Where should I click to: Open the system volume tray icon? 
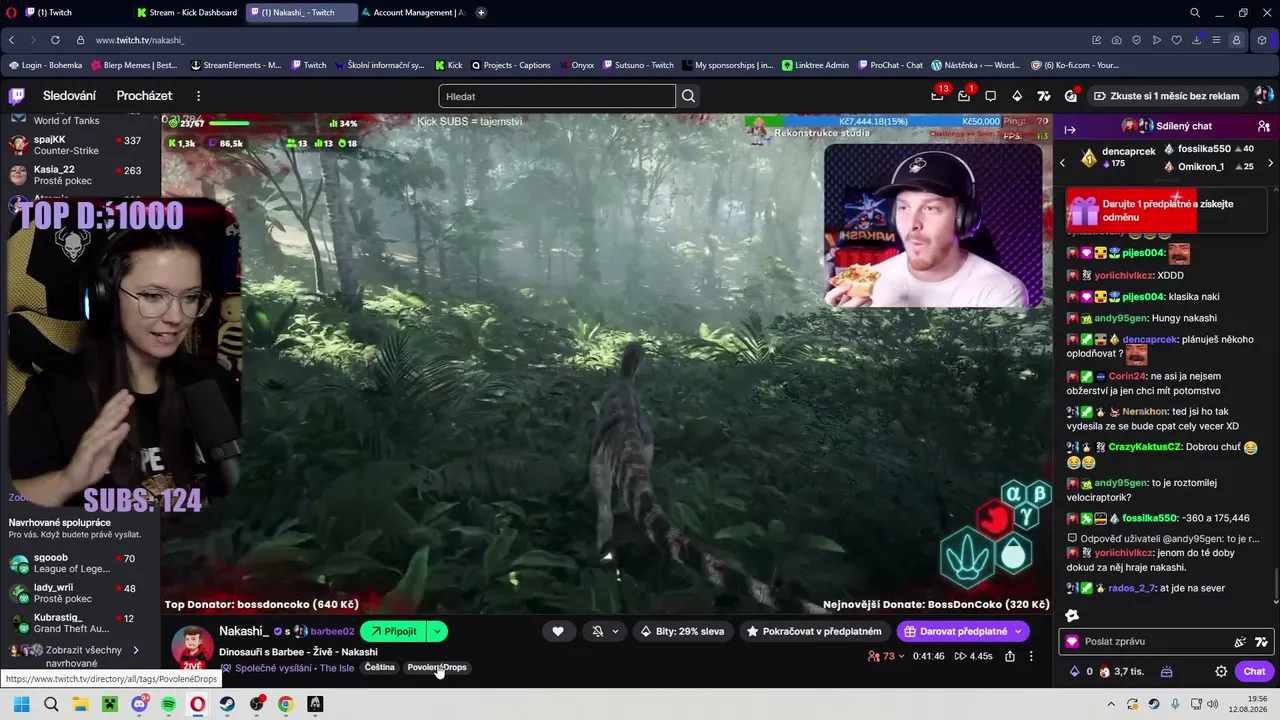coord(1212,704)
